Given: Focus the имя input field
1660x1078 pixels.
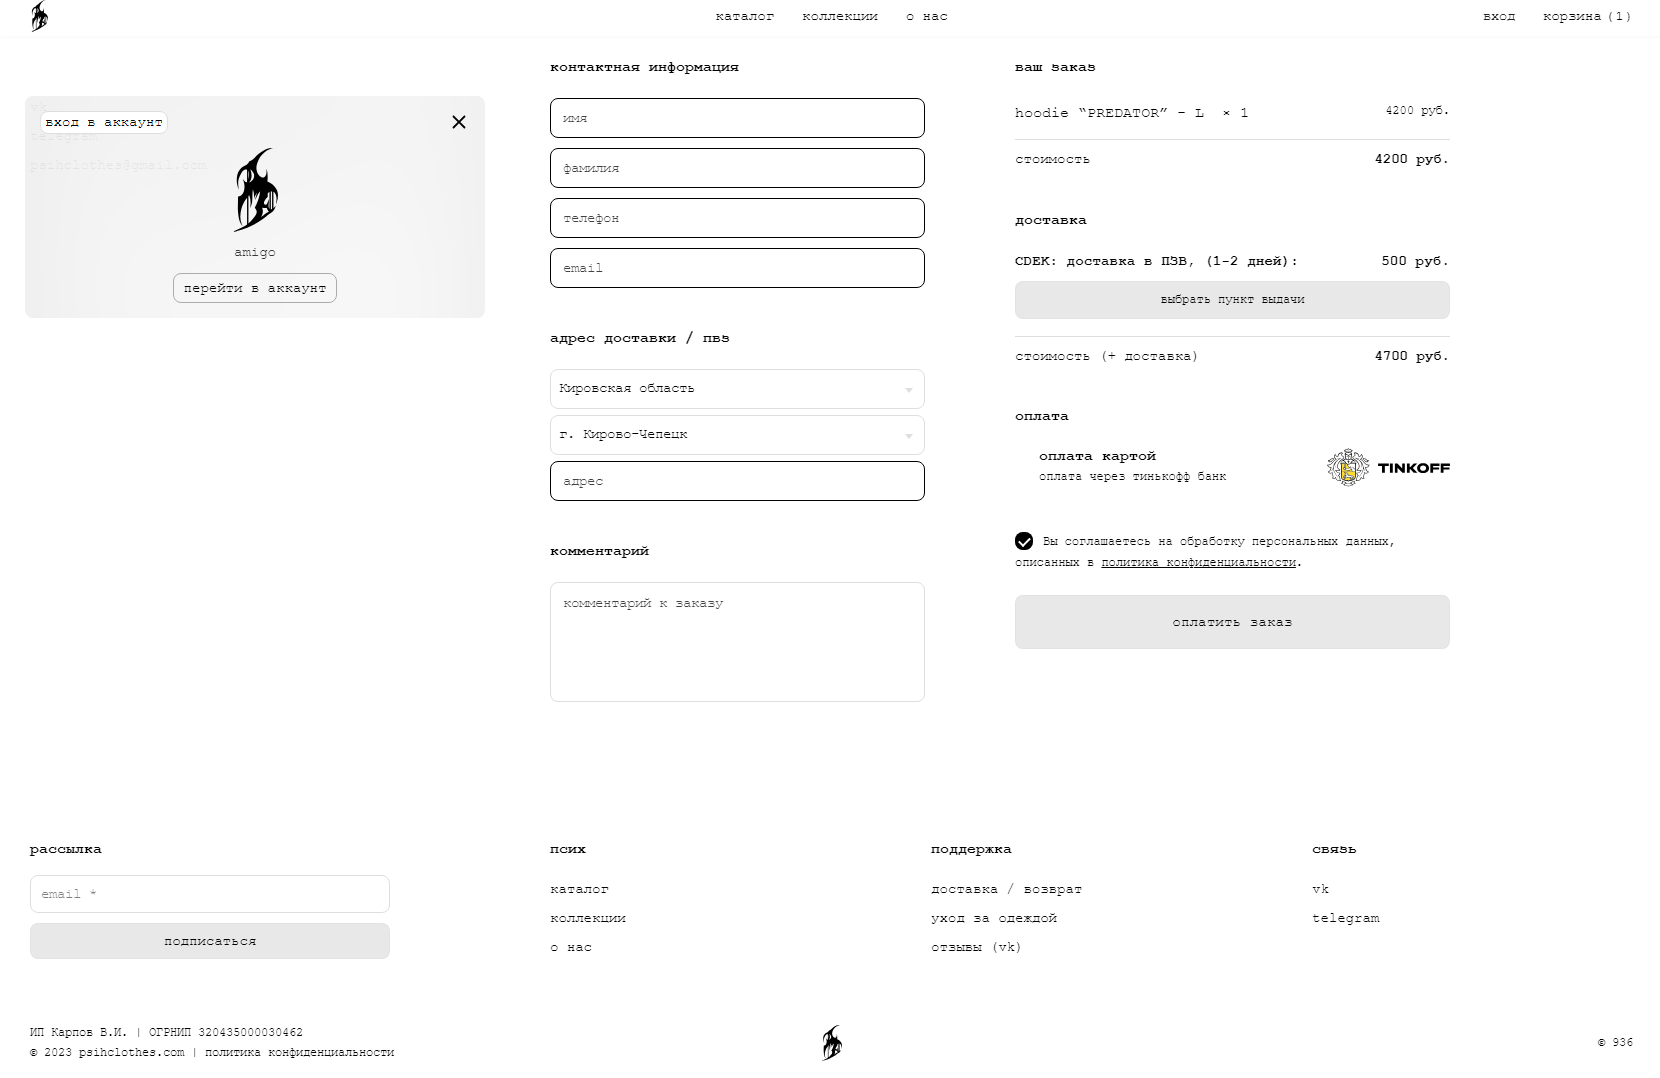Looking at the screenshot, I should pos(737,118).
